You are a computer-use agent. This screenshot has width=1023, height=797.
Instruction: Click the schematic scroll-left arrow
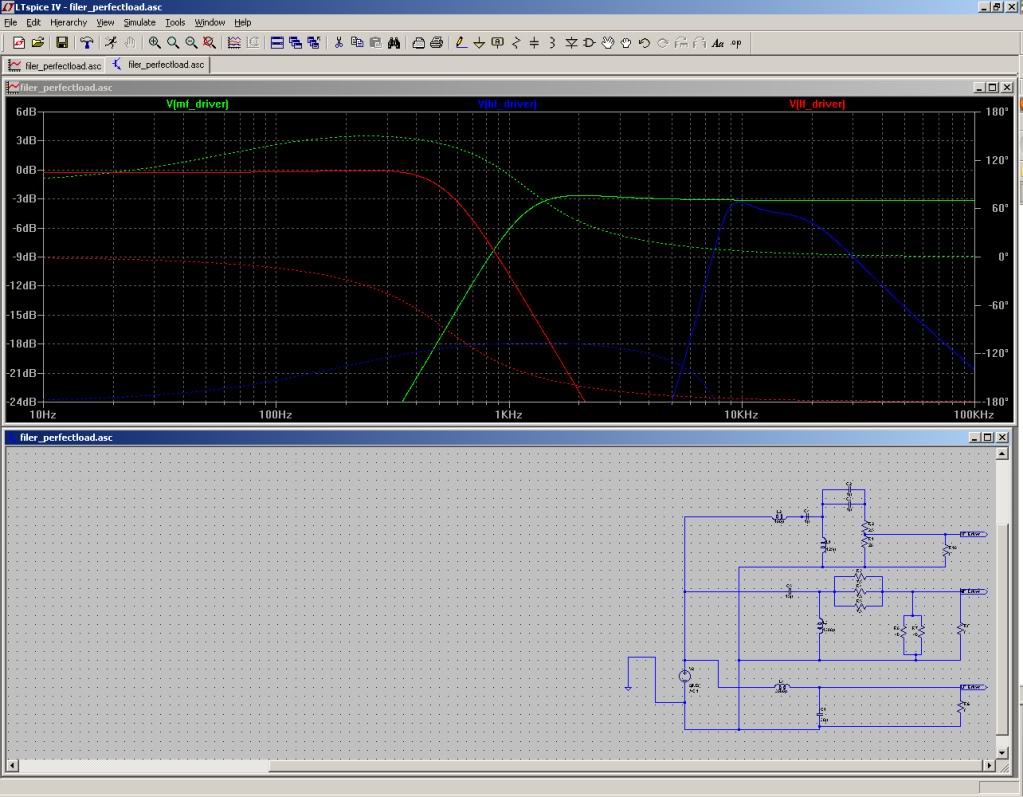(x=12, y=766)
